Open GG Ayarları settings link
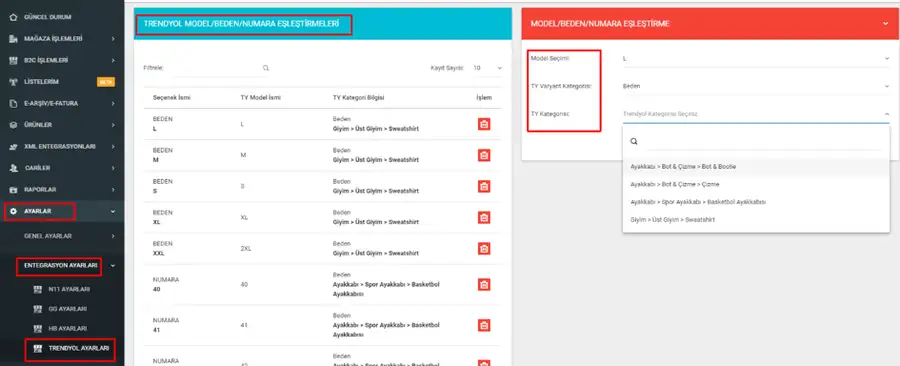900x366 pixels. pyautogui.click(x=68, y=309)
